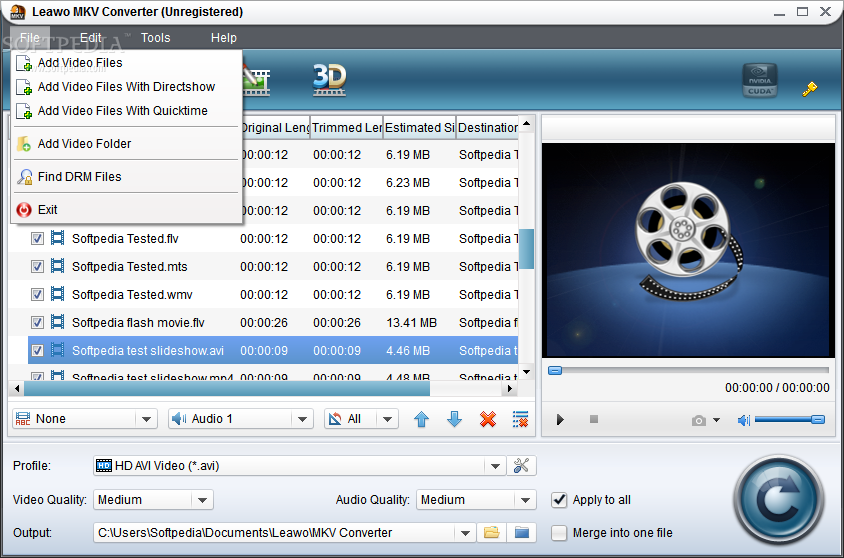Uncheck Softpedia Tested.mts checkbox
The height and width of the screenshot is (558, 844).
click(x=37, y=266)
